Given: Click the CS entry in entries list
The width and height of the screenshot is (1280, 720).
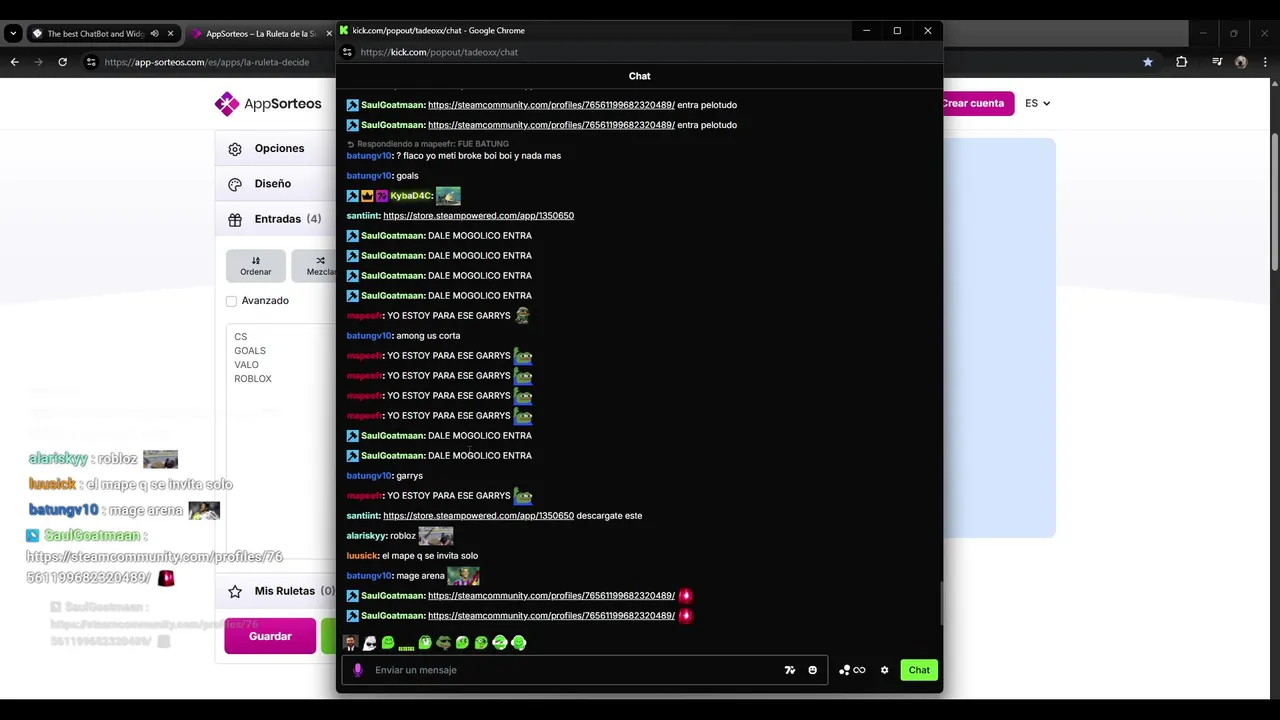Looking at the screenshot, I should 240,337.
